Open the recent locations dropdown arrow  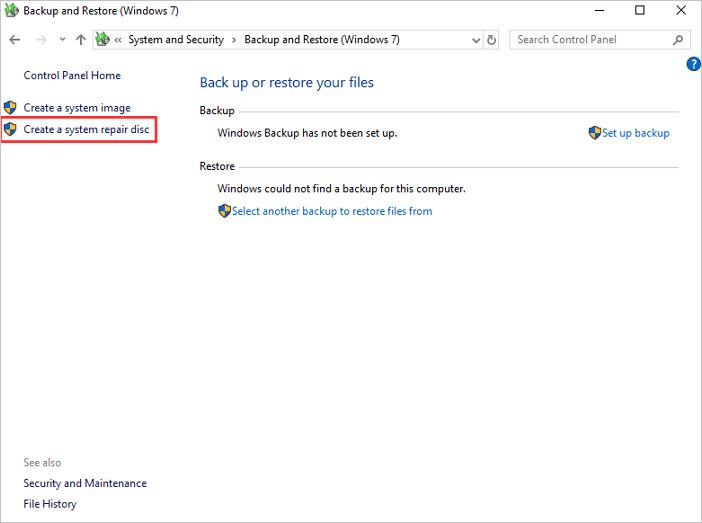[62, 40]
